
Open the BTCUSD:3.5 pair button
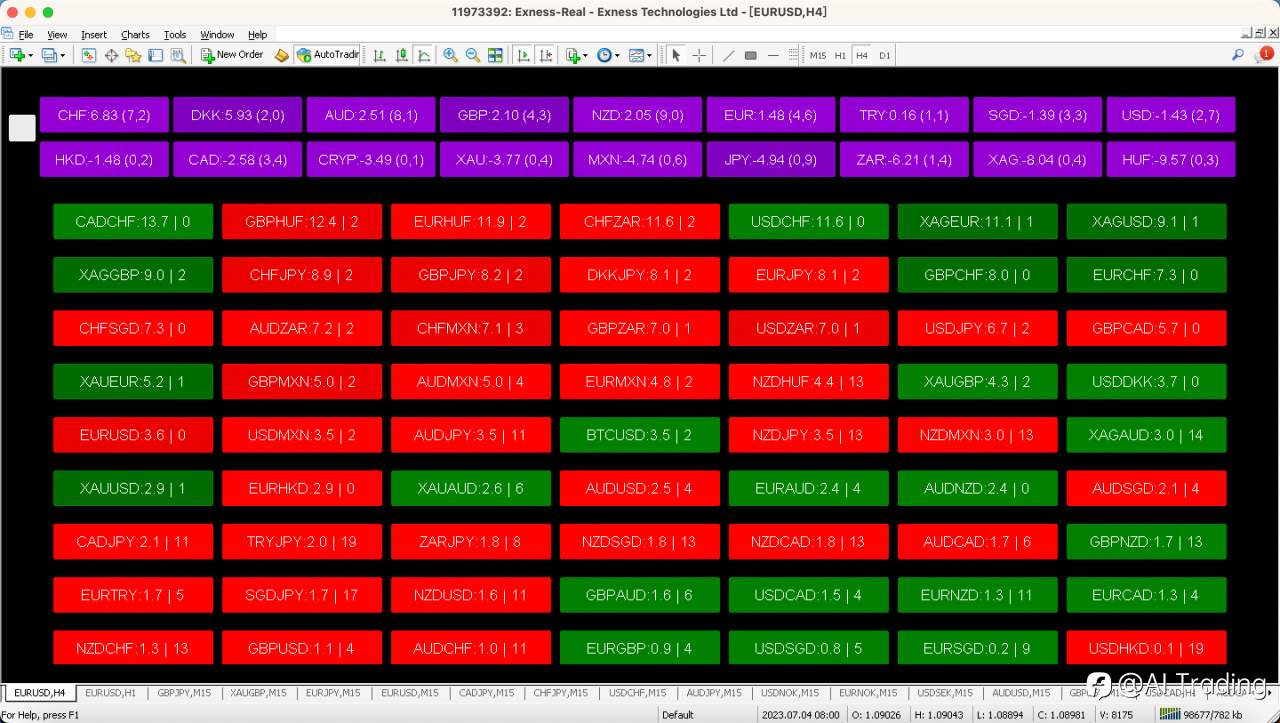point(640,435)
